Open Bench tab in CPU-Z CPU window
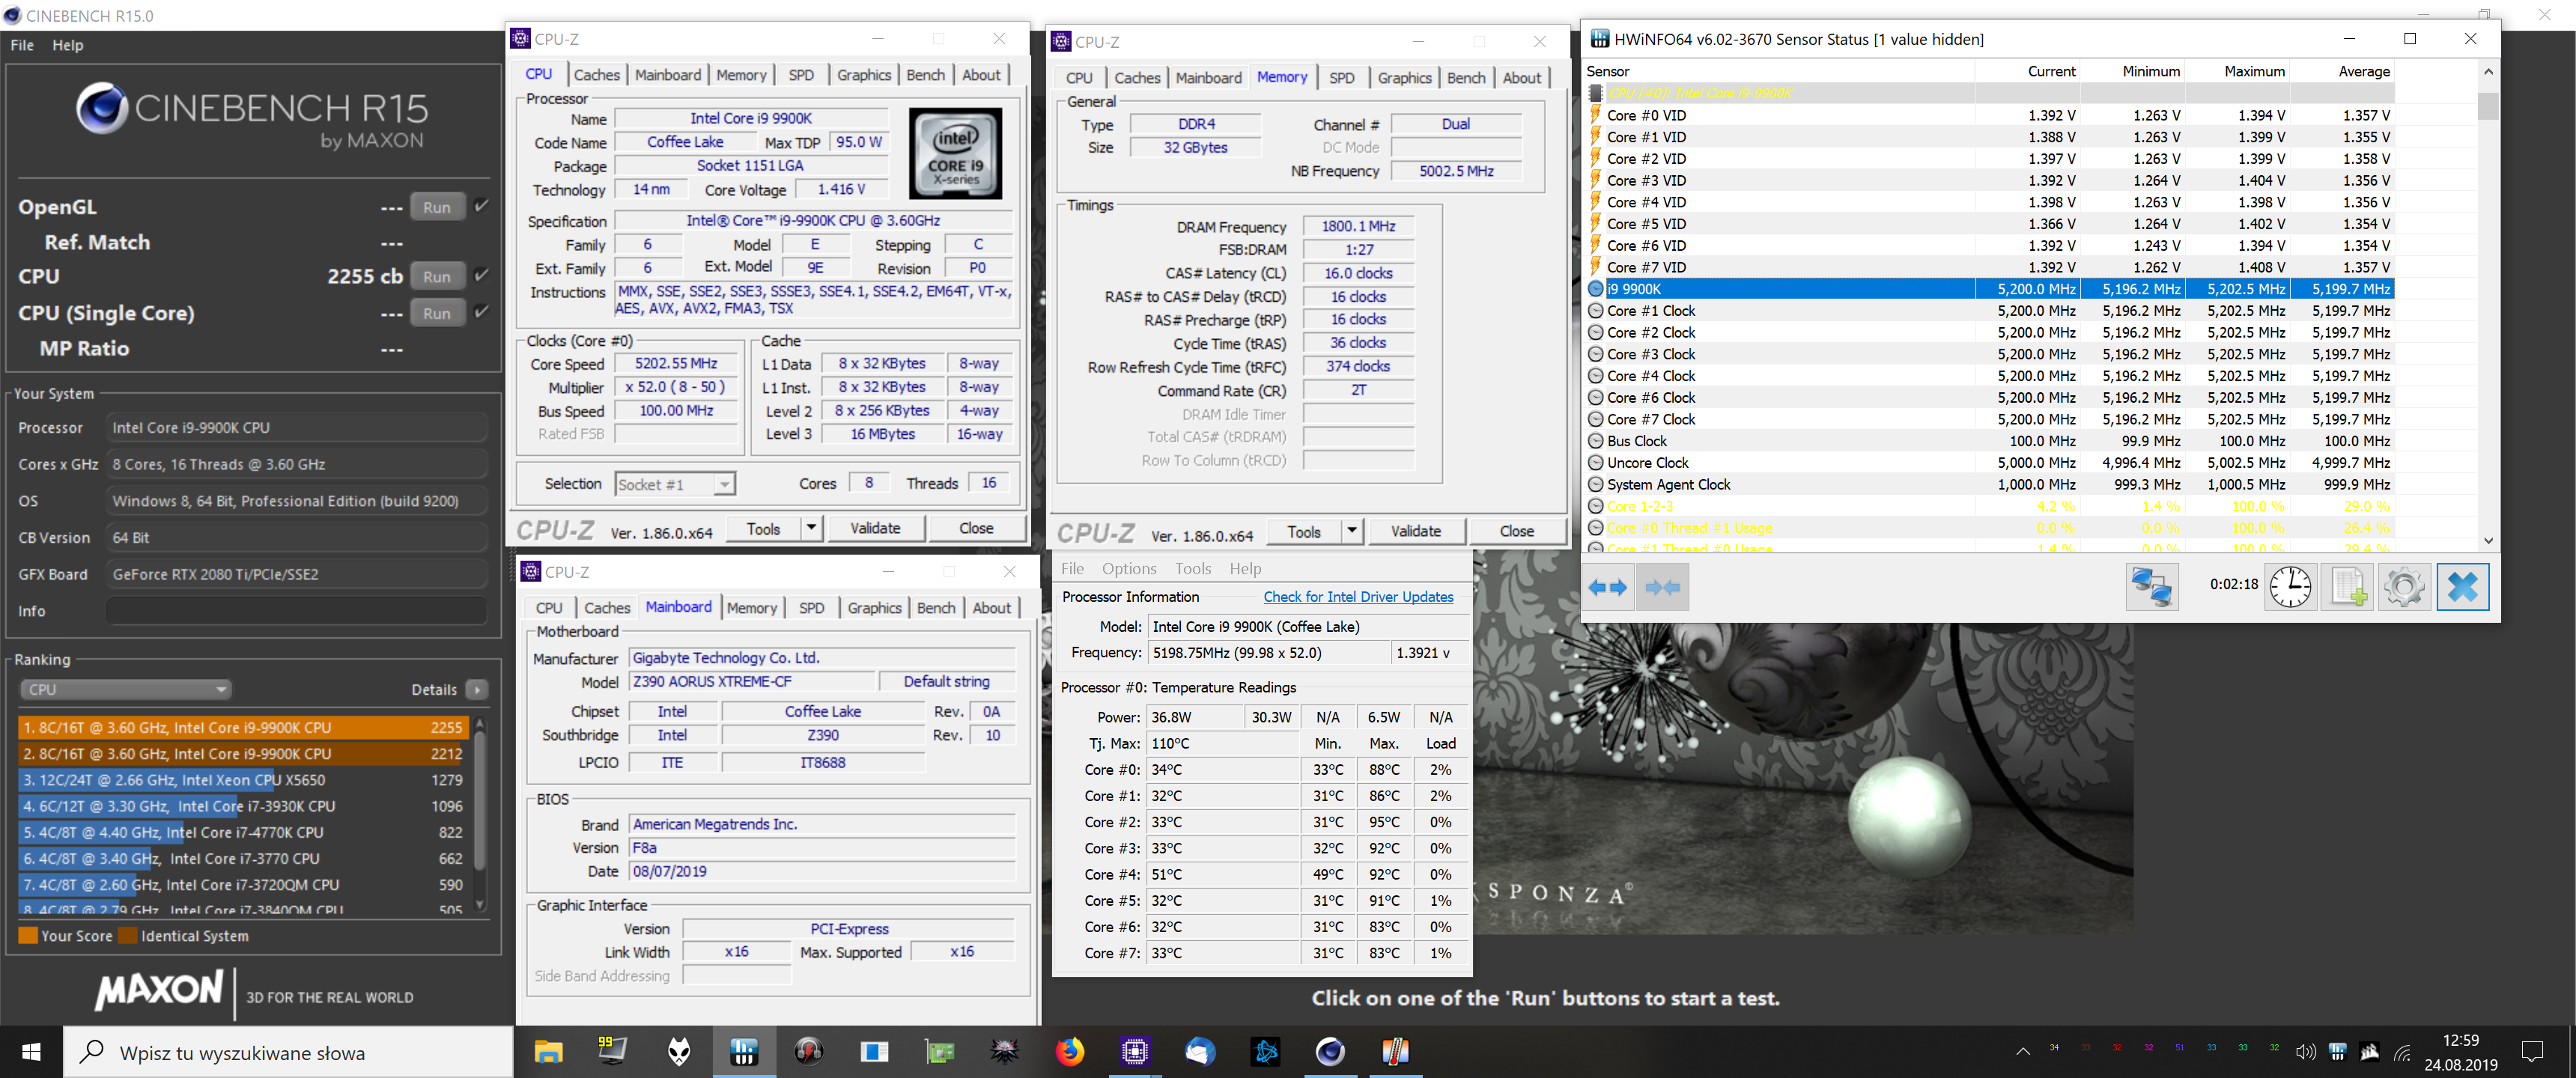 pos(925,75)
